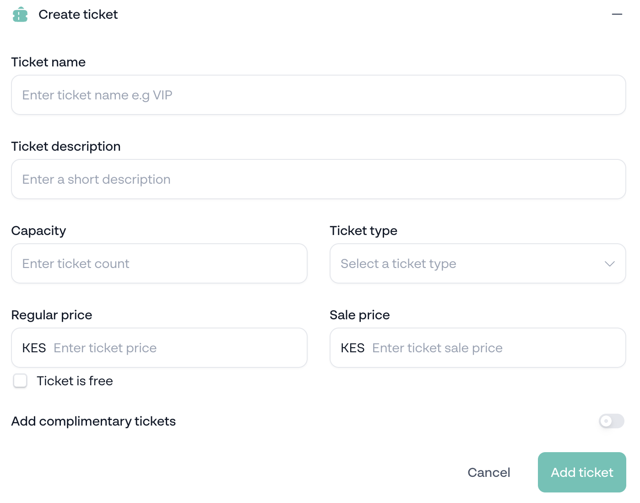Click the Ticket name field label
The image size is (640, 503).
[48, 62]
